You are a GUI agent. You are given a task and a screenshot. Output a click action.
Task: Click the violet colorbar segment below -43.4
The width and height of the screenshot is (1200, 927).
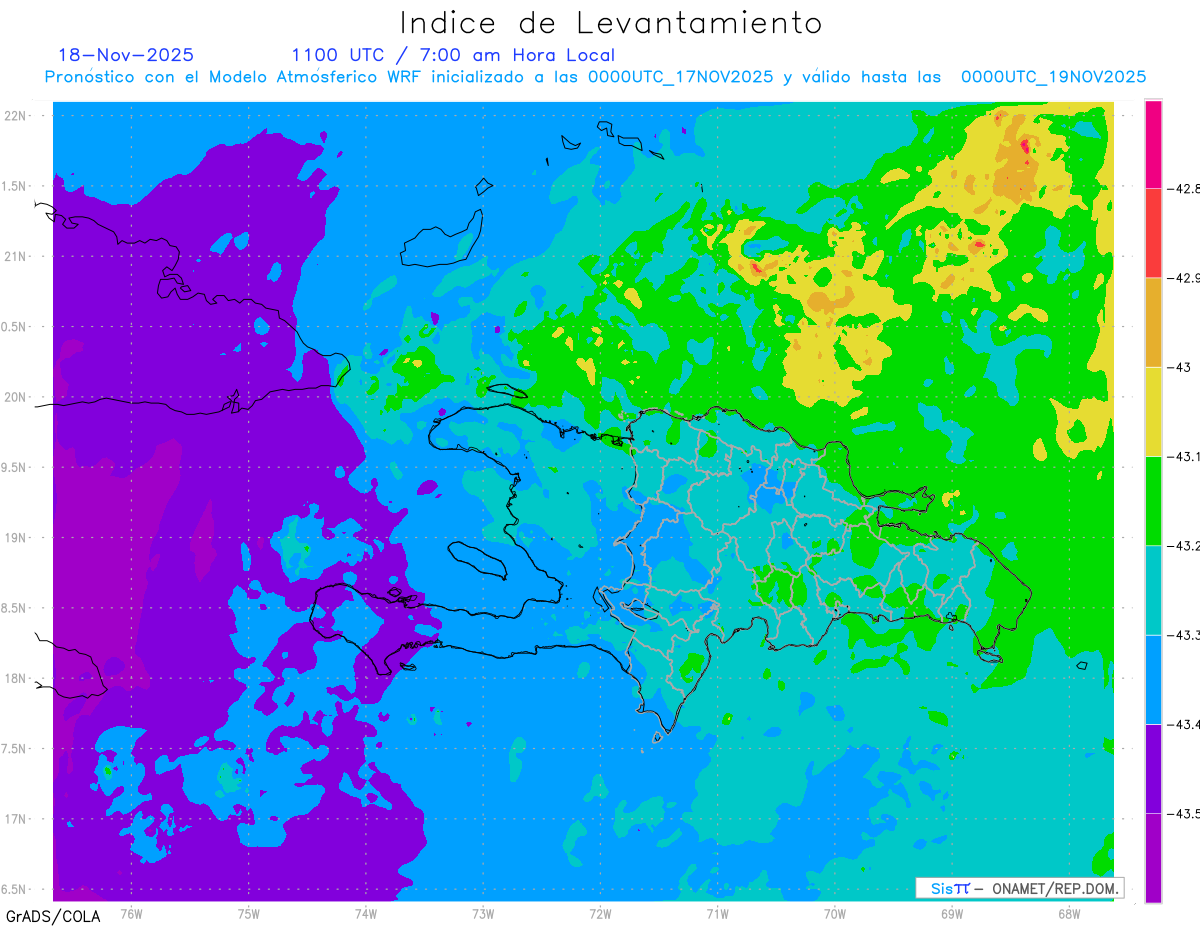[x=1153, y=768]
